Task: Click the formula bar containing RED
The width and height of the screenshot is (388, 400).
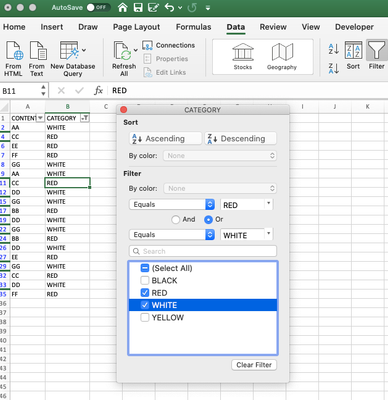Action: (x=247, y=90)
